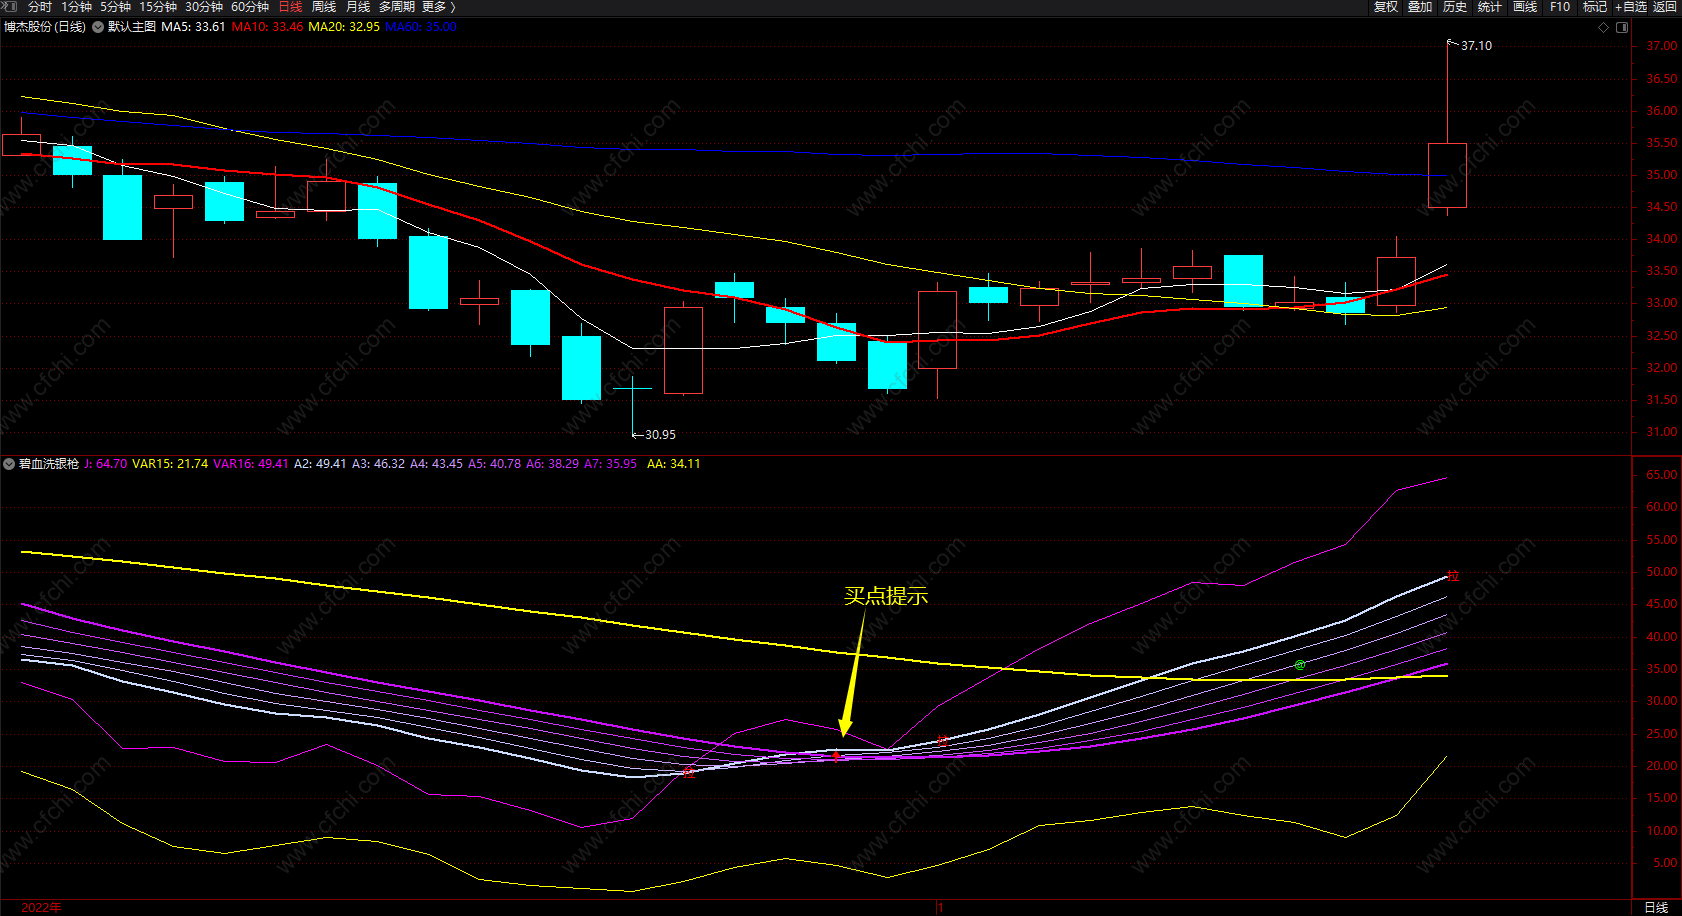Screen dimensions: 1682x916
Task: Click the VAR16: 49.41 value
Action: [x=251, y=464]
